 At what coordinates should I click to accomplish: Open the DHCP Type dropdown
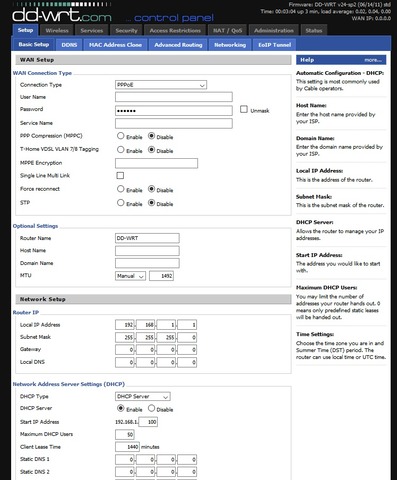pos(143,396)
